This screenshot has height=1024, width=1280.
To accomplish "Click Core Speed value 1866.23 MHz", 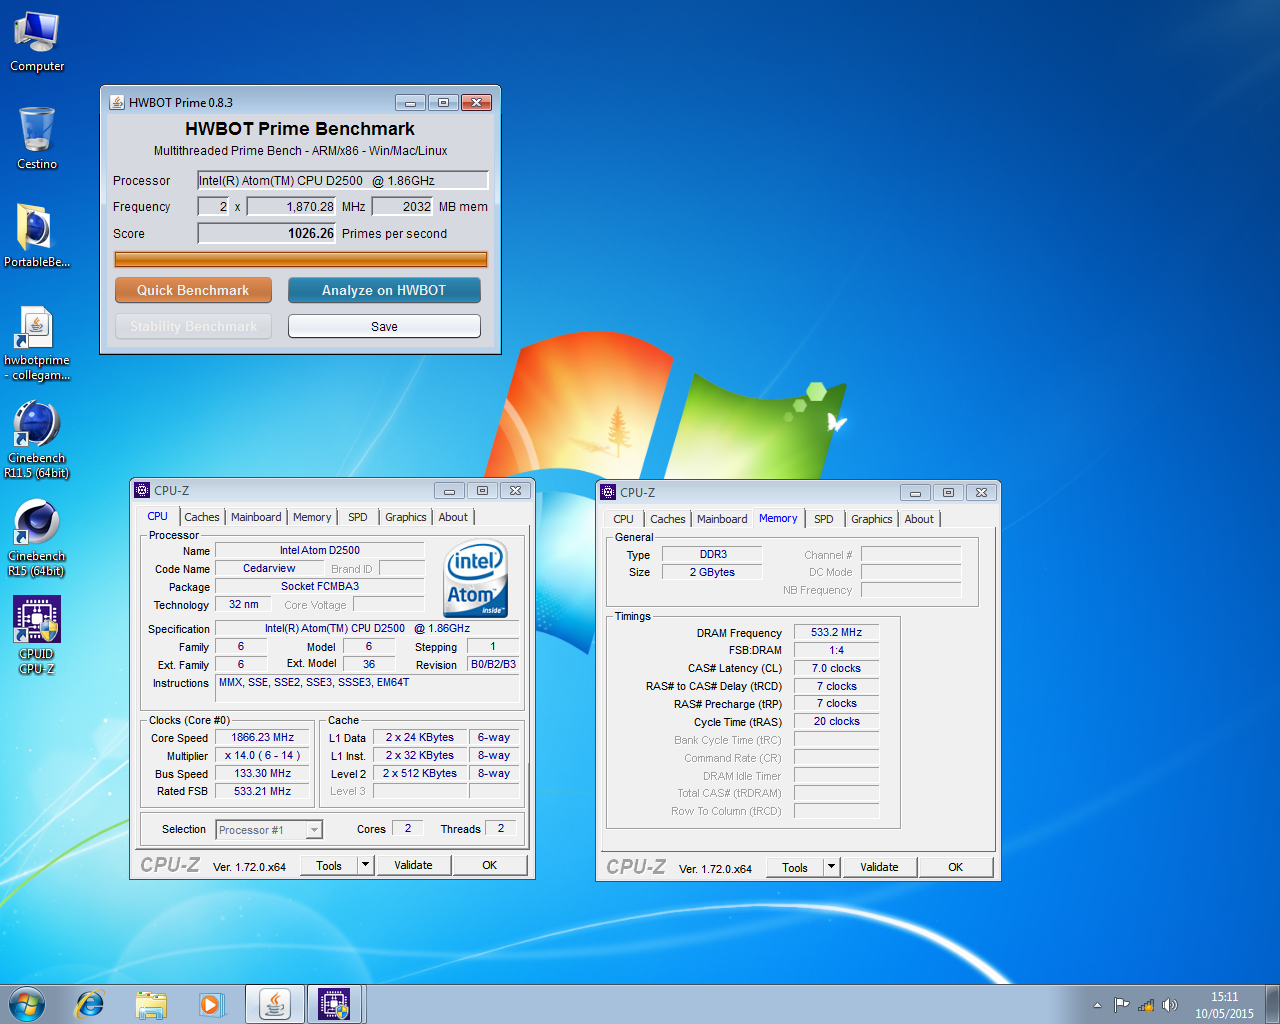I will (263, 737).
